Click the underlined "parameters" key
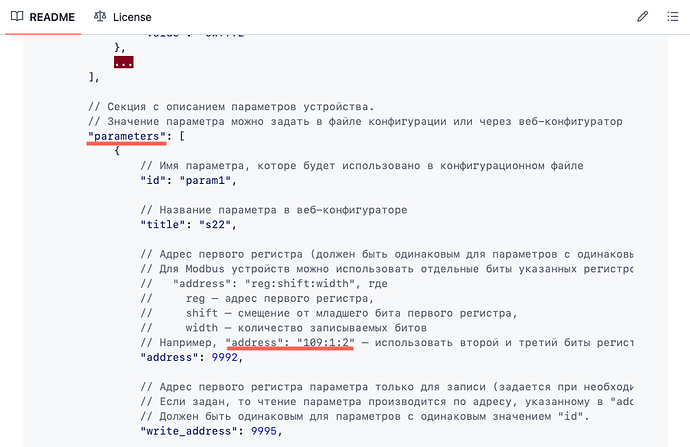Viewport: 690px width, 447px height. [127, 135]
